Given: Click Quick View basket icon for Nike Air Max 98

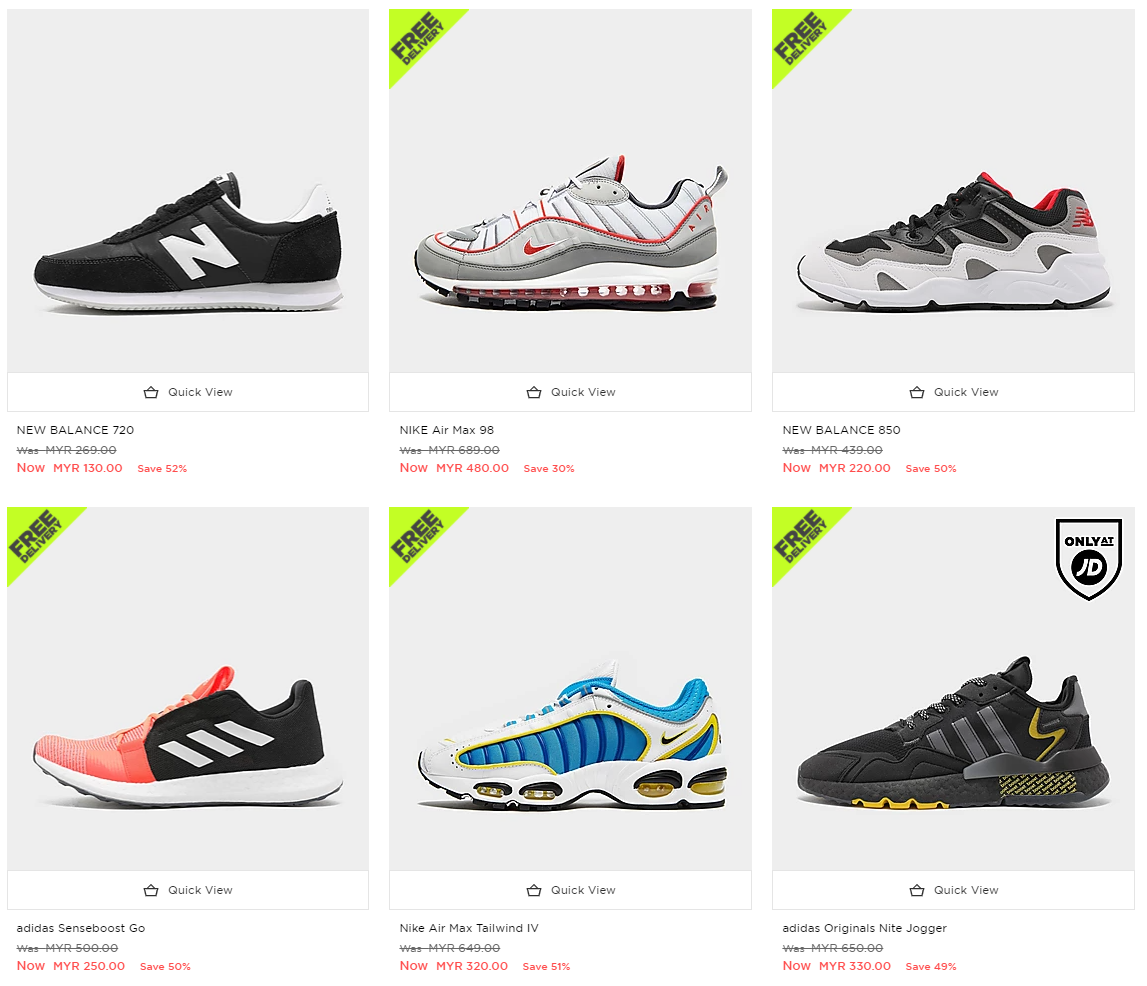Looking at the screenshot, I should coord(534,393).
